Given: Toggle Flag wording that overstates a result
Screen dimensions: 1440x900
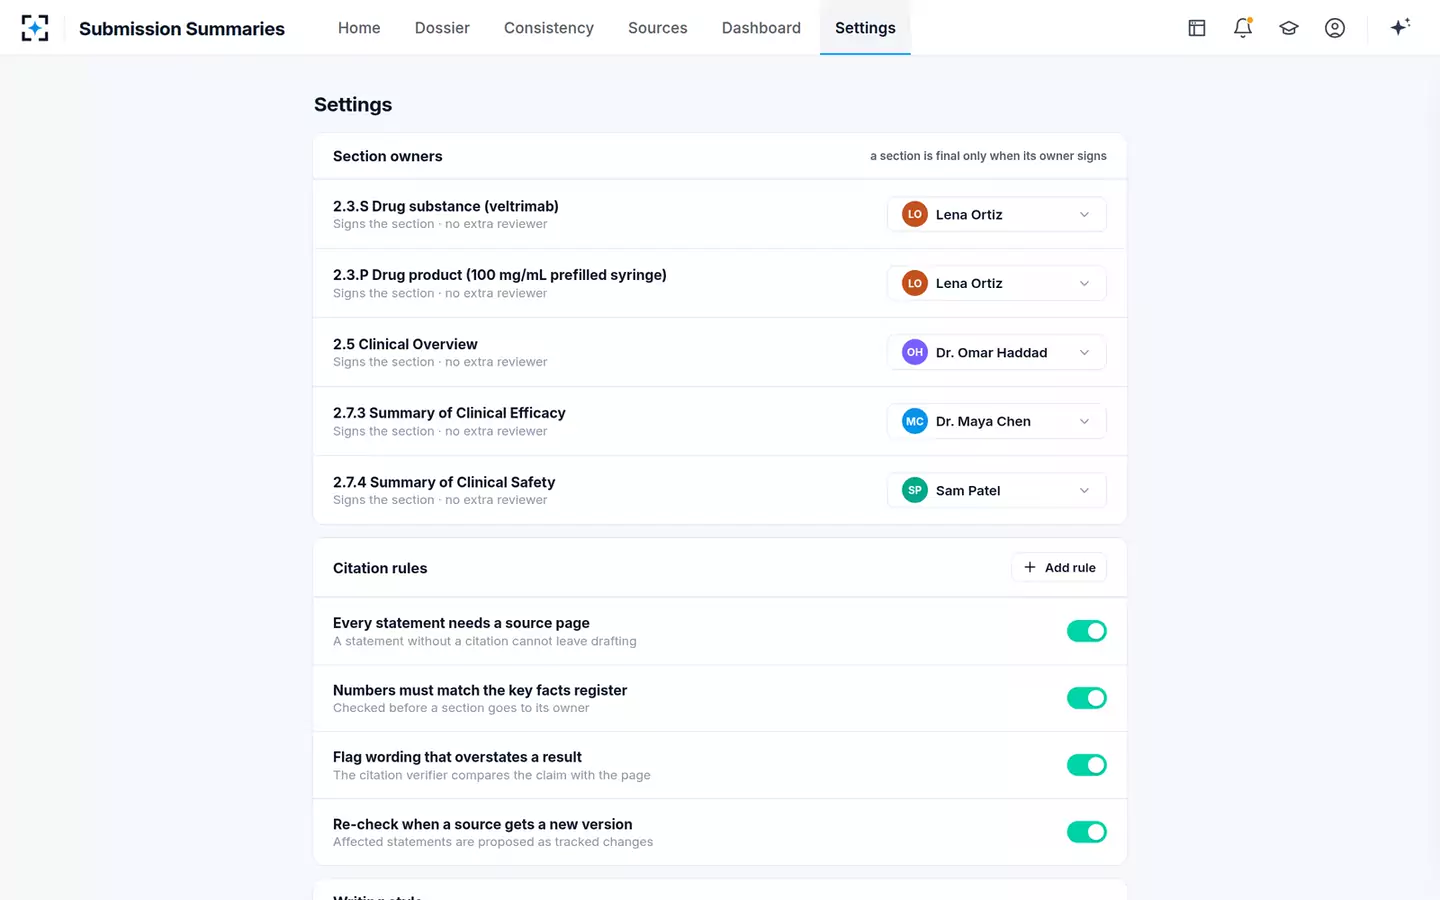Looking at the screenshot, I should [x=1087, y=765].
